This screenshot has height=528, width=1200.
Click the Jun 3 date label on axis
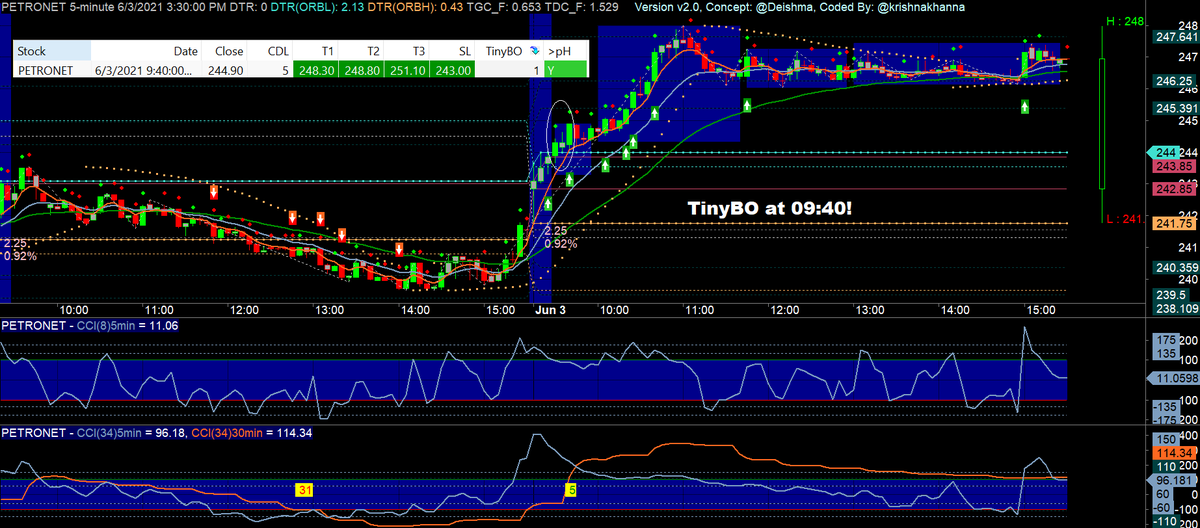[550, 310]
